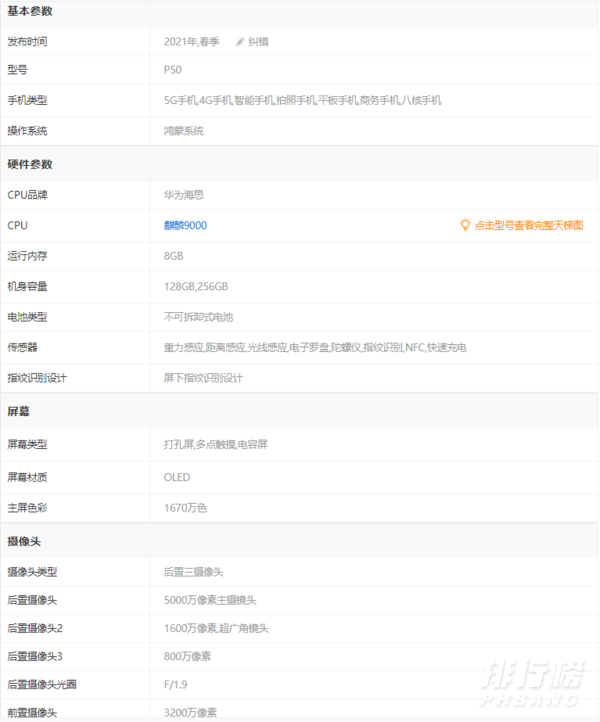Click the 操作系统 row label

pyautogui.click(x=27, y=131)
